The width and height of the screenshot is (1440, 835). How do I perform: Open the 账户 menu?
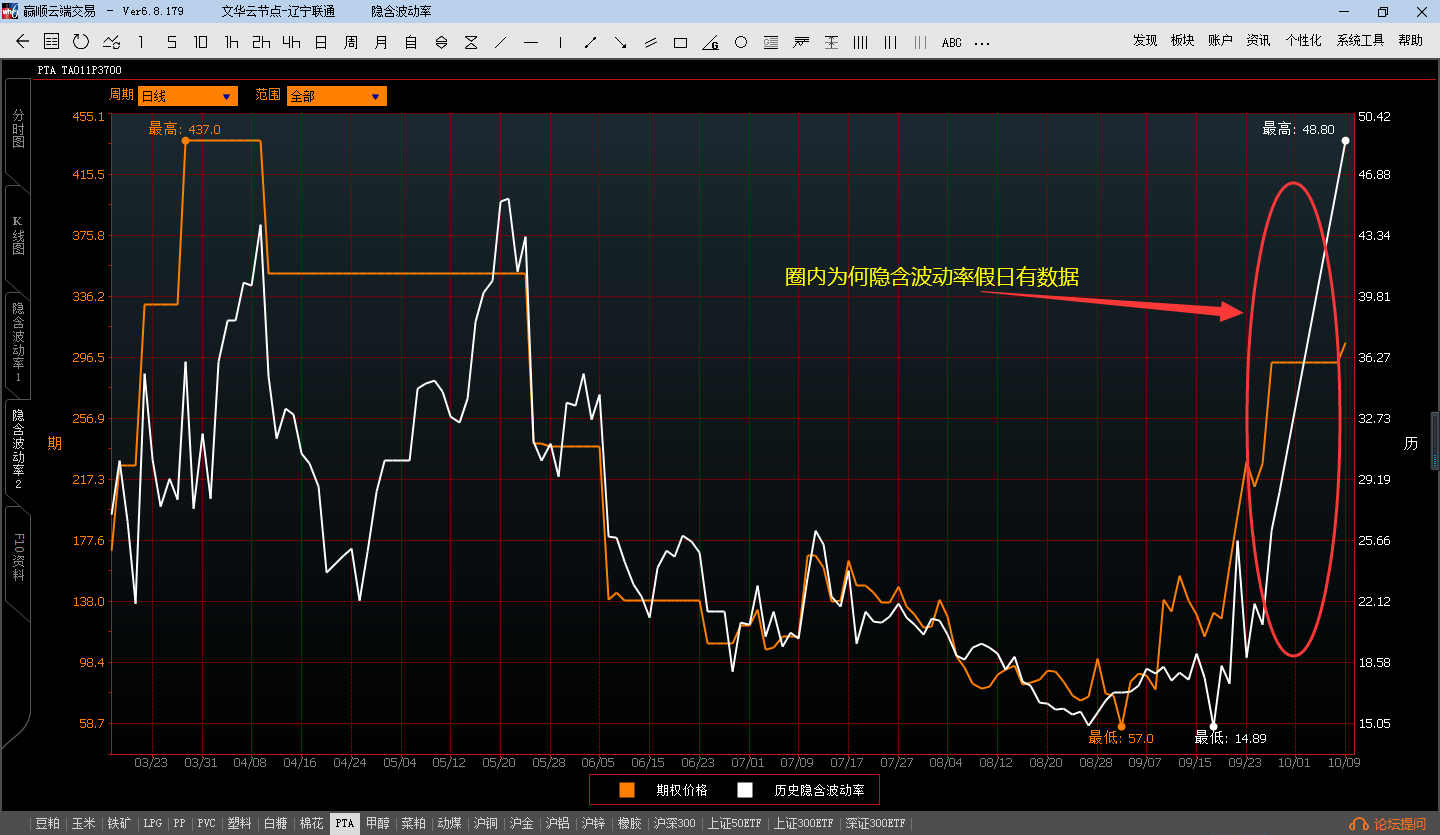[x=1220, y=41]
